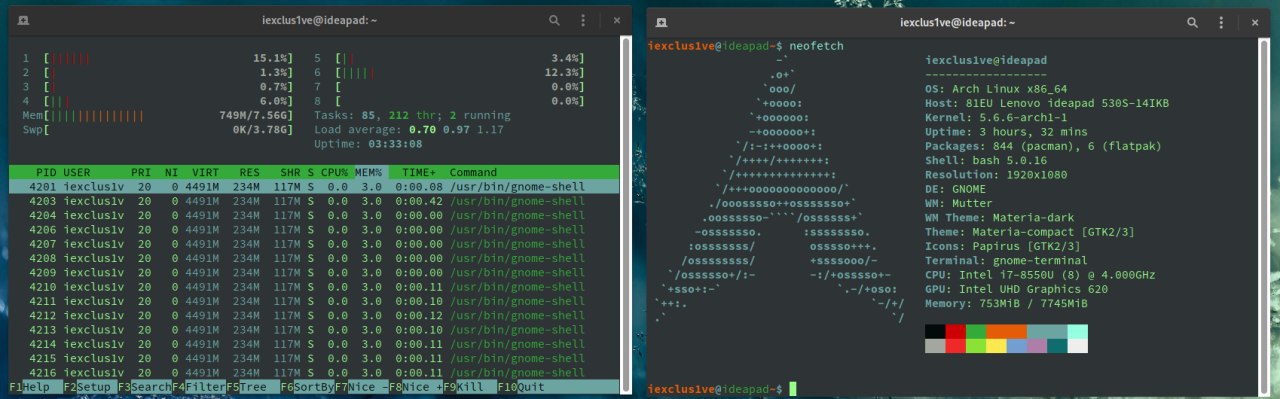Image resolution: width=1280 pixels, height=399 pixels.
Task: Switch to F5 Tree view in htop
Action: tap(252, 387)
